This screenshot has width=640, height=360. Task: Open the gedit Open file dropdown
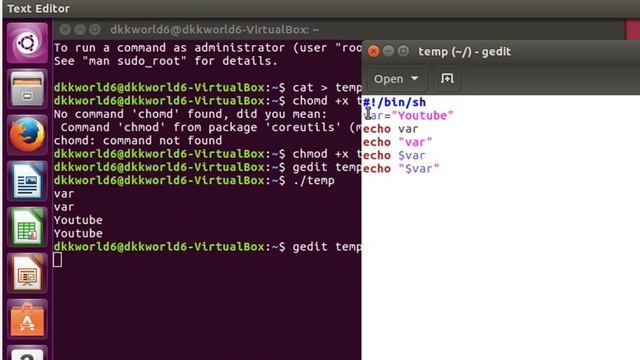(396, 78)
